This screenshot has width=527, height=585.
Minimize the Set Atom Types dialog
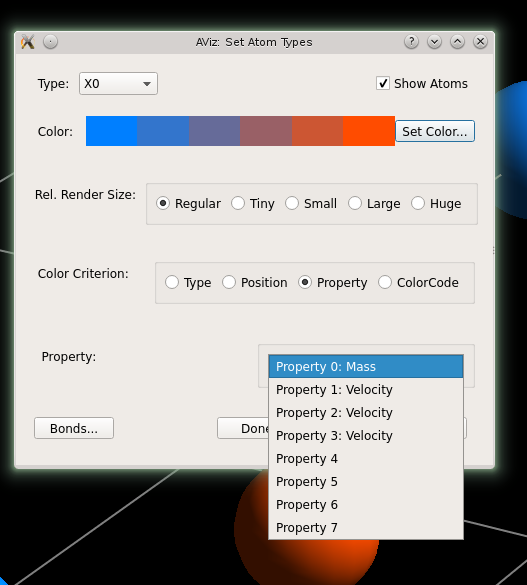[435, 42]
